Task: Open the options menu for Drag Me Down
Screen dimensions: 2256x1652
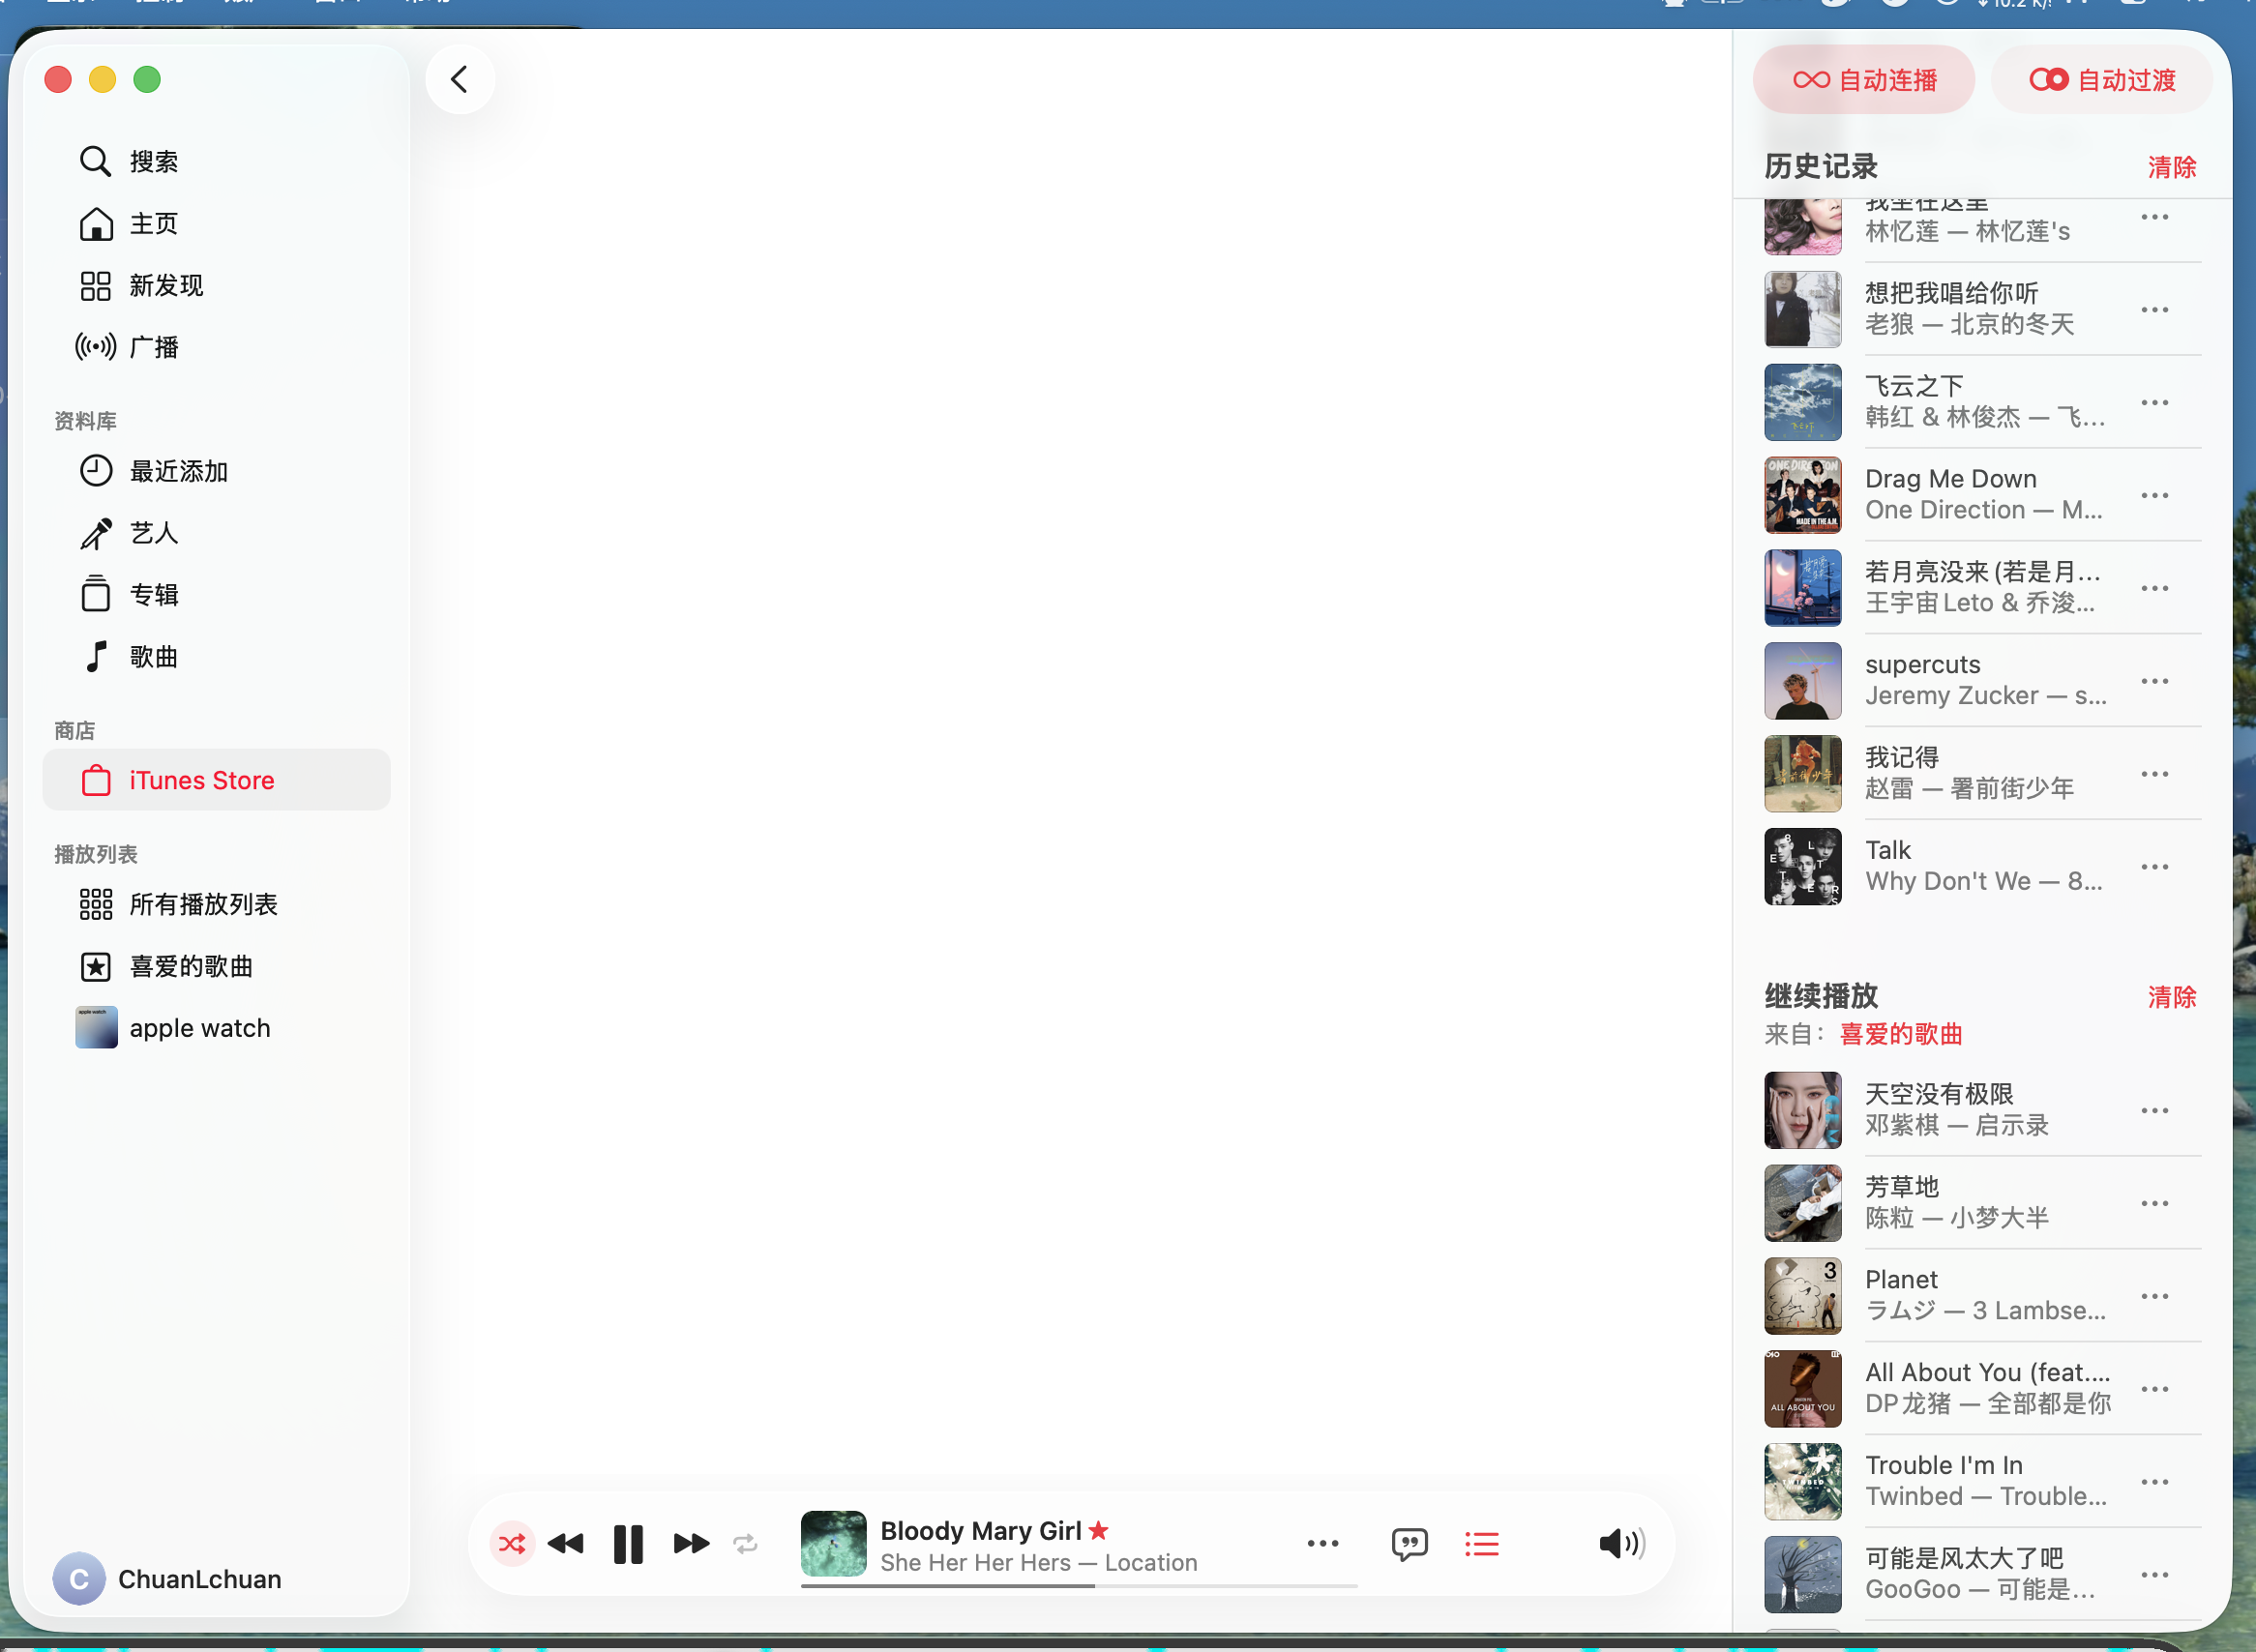Action: pyautogui.click(x=2154, y=495)
